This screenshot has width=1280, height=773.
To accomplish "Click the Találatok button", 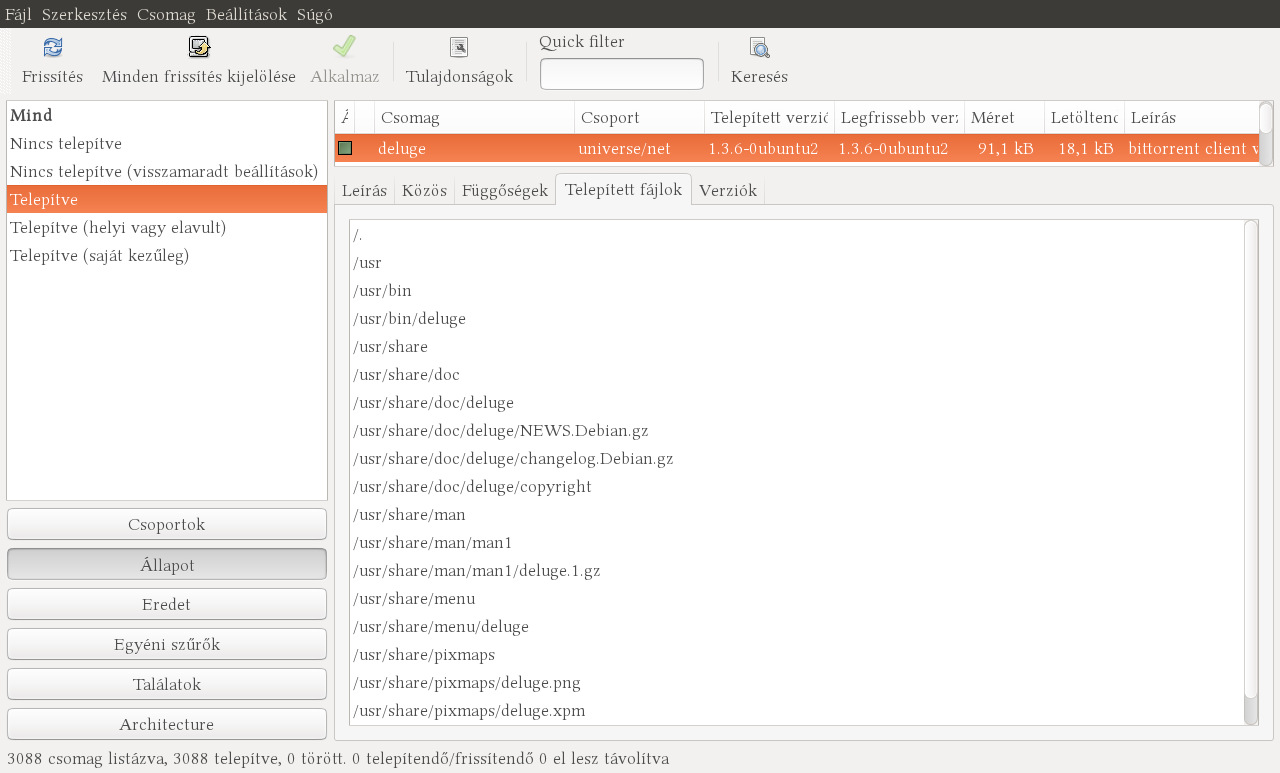I will click(x=167, y=684).
